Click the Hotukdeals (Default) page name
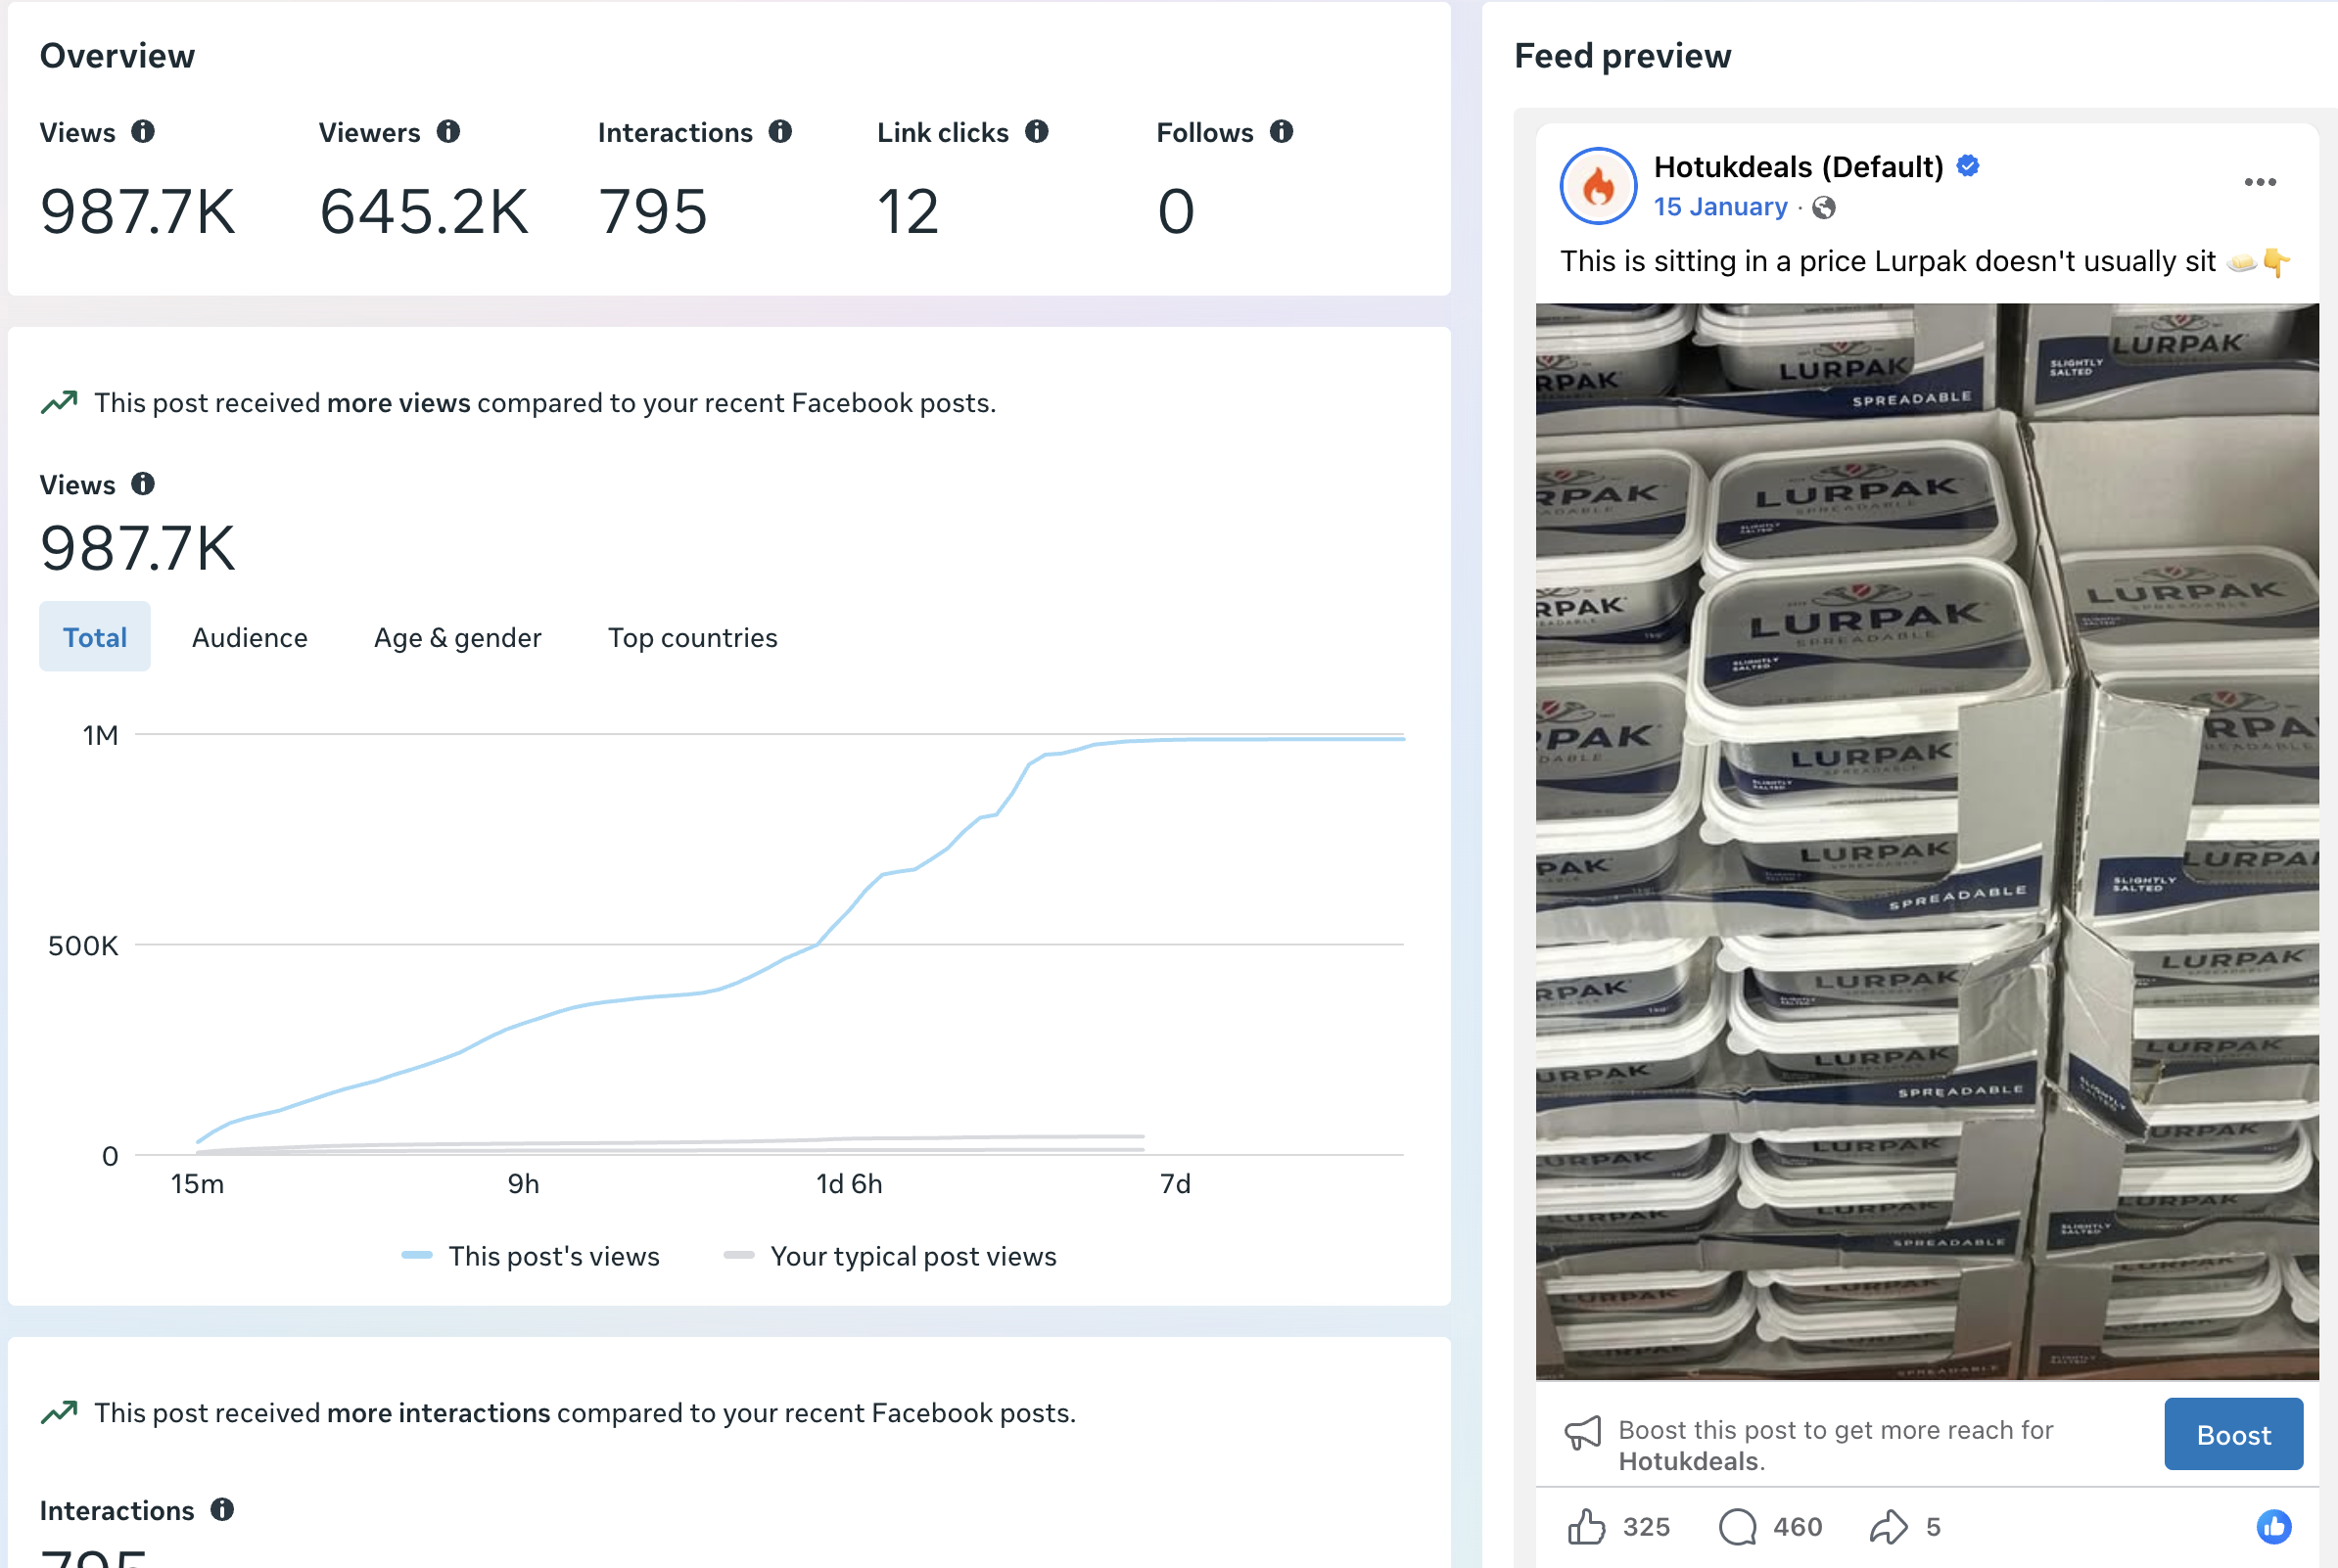Image resolution: width=2338 pixels, height=1568 pixels. [x=1798, y=166]
